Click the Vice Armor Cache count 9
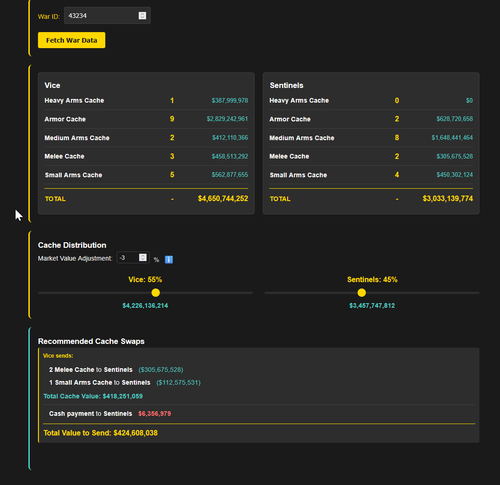 [x=172, y=119]
